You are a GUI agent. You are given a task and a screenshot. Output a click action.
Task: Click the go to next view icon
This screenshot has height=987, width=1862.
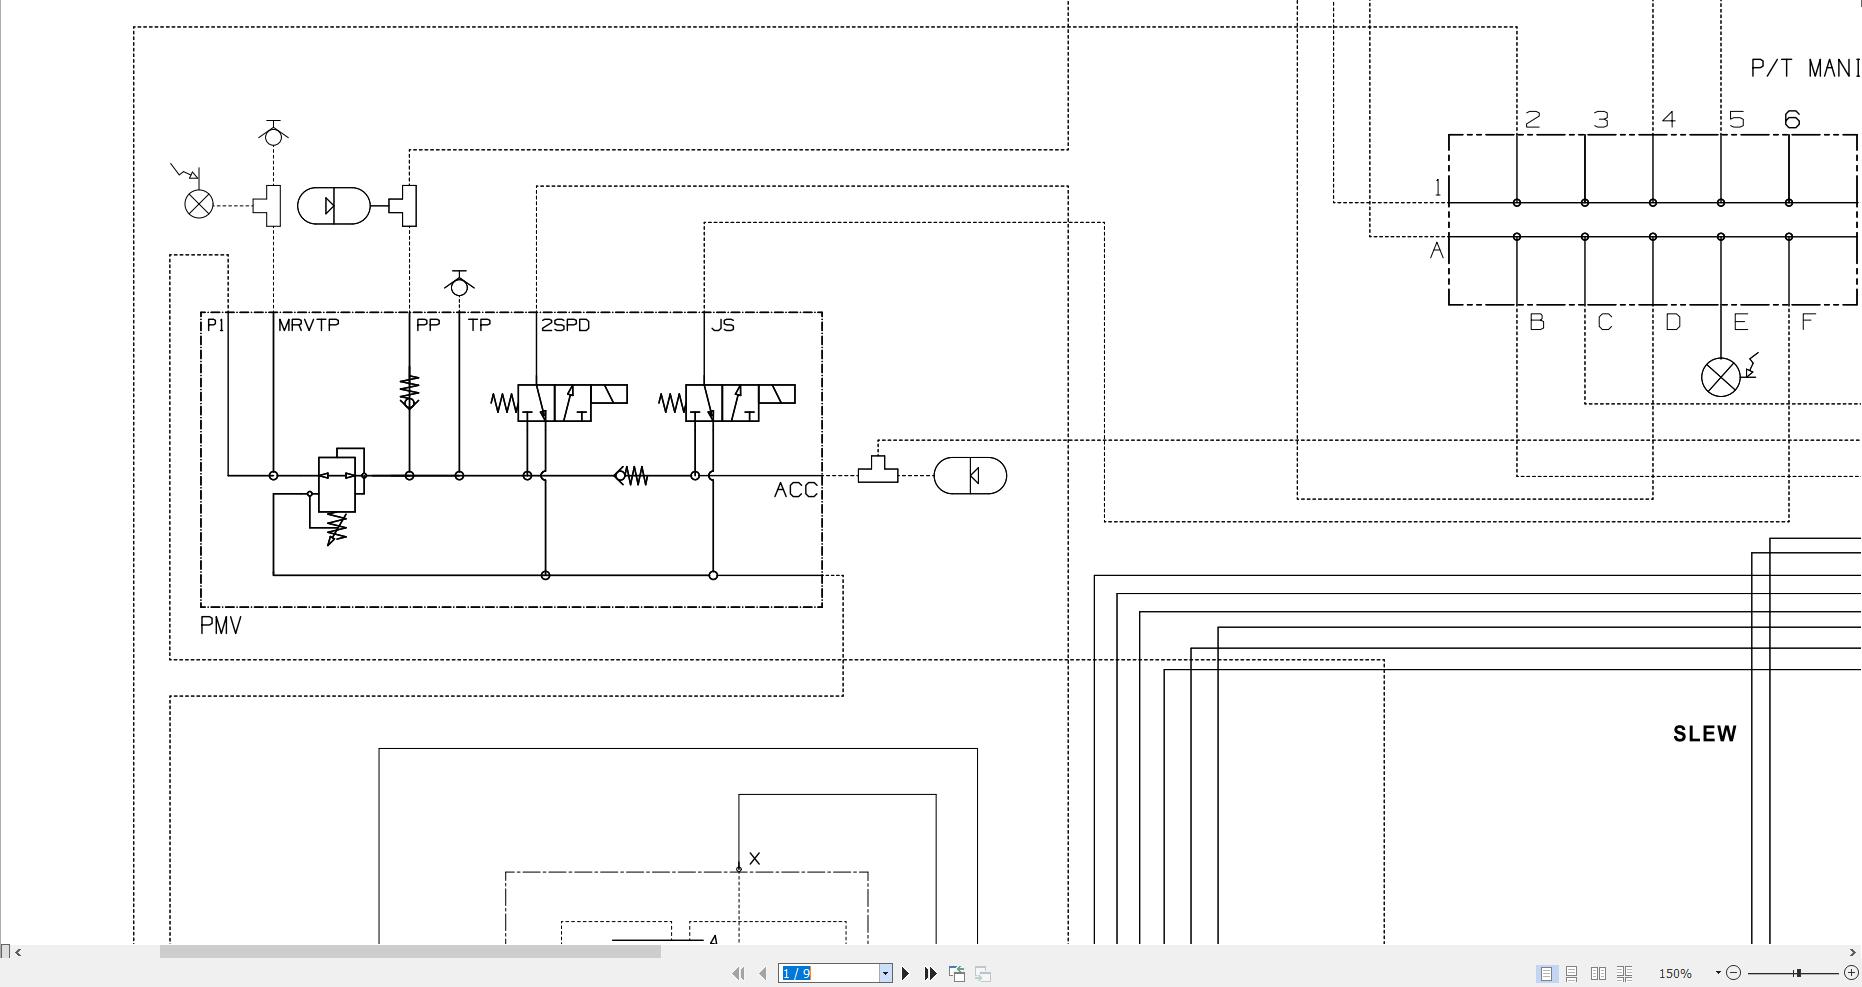[983, 973]
